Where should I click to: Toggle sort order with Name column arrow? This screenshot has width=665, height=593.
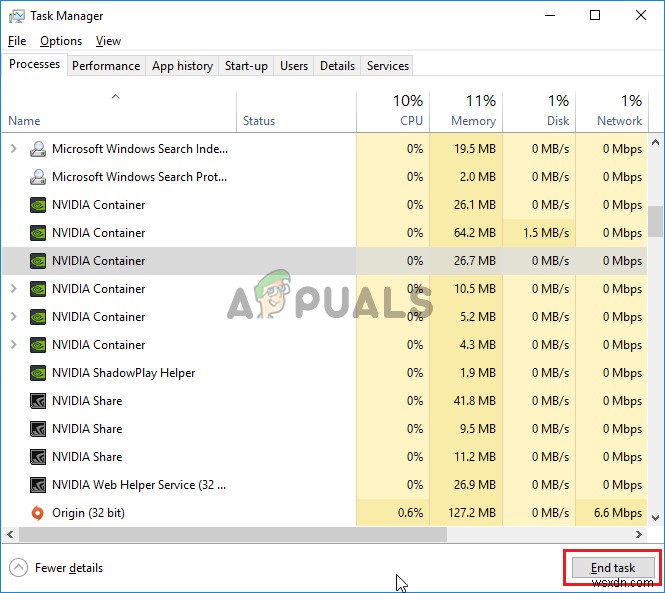(x=115, y=97)
